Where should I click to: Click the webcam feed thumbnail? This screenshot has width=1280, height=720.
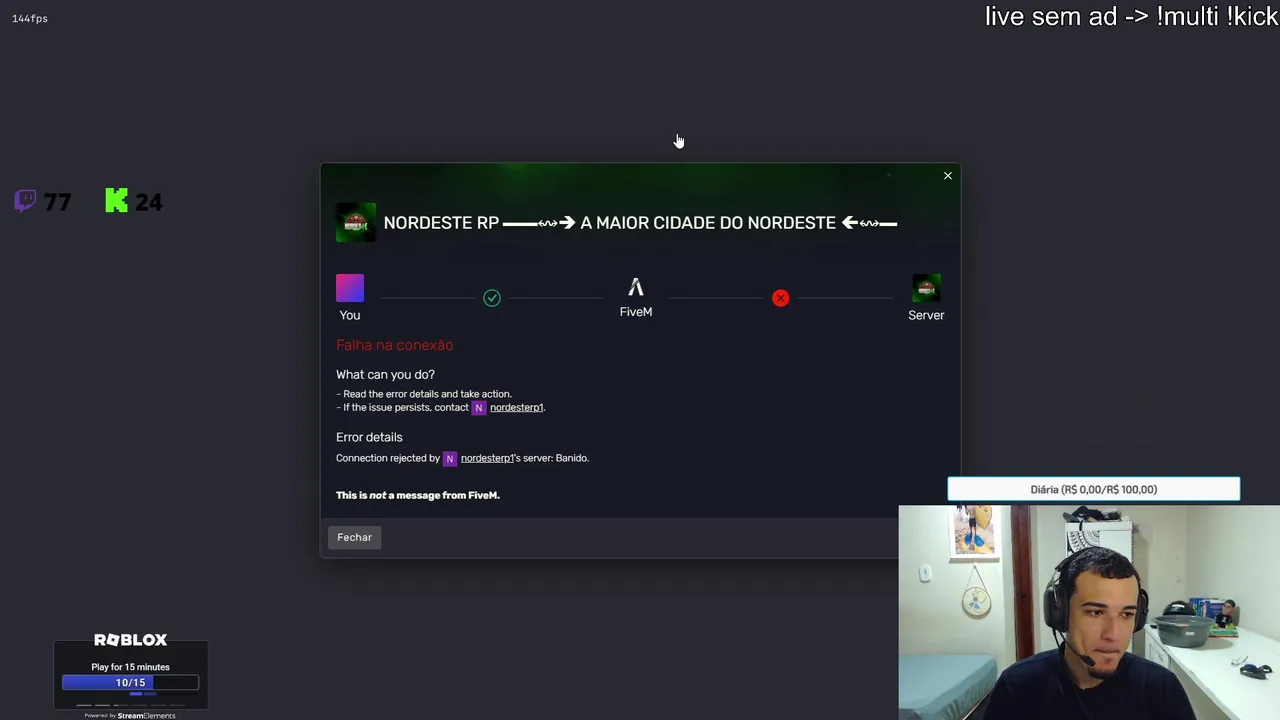click(x=1089, y=612)
